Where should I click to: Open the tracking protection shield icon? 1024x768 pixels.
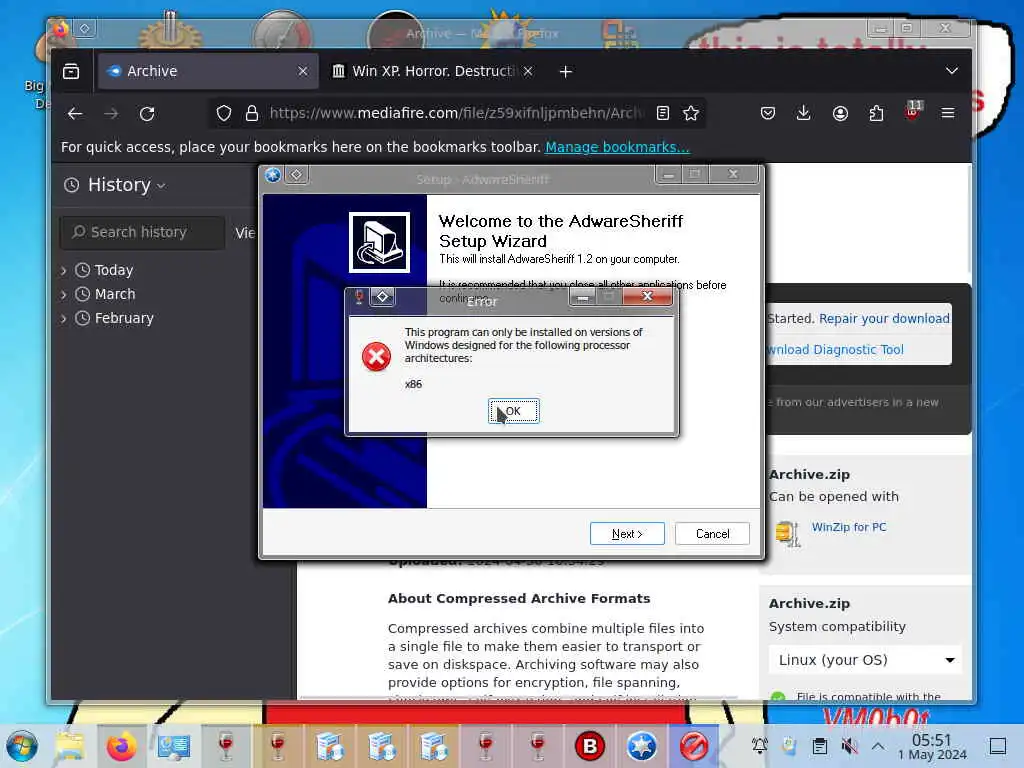(224, 114)
